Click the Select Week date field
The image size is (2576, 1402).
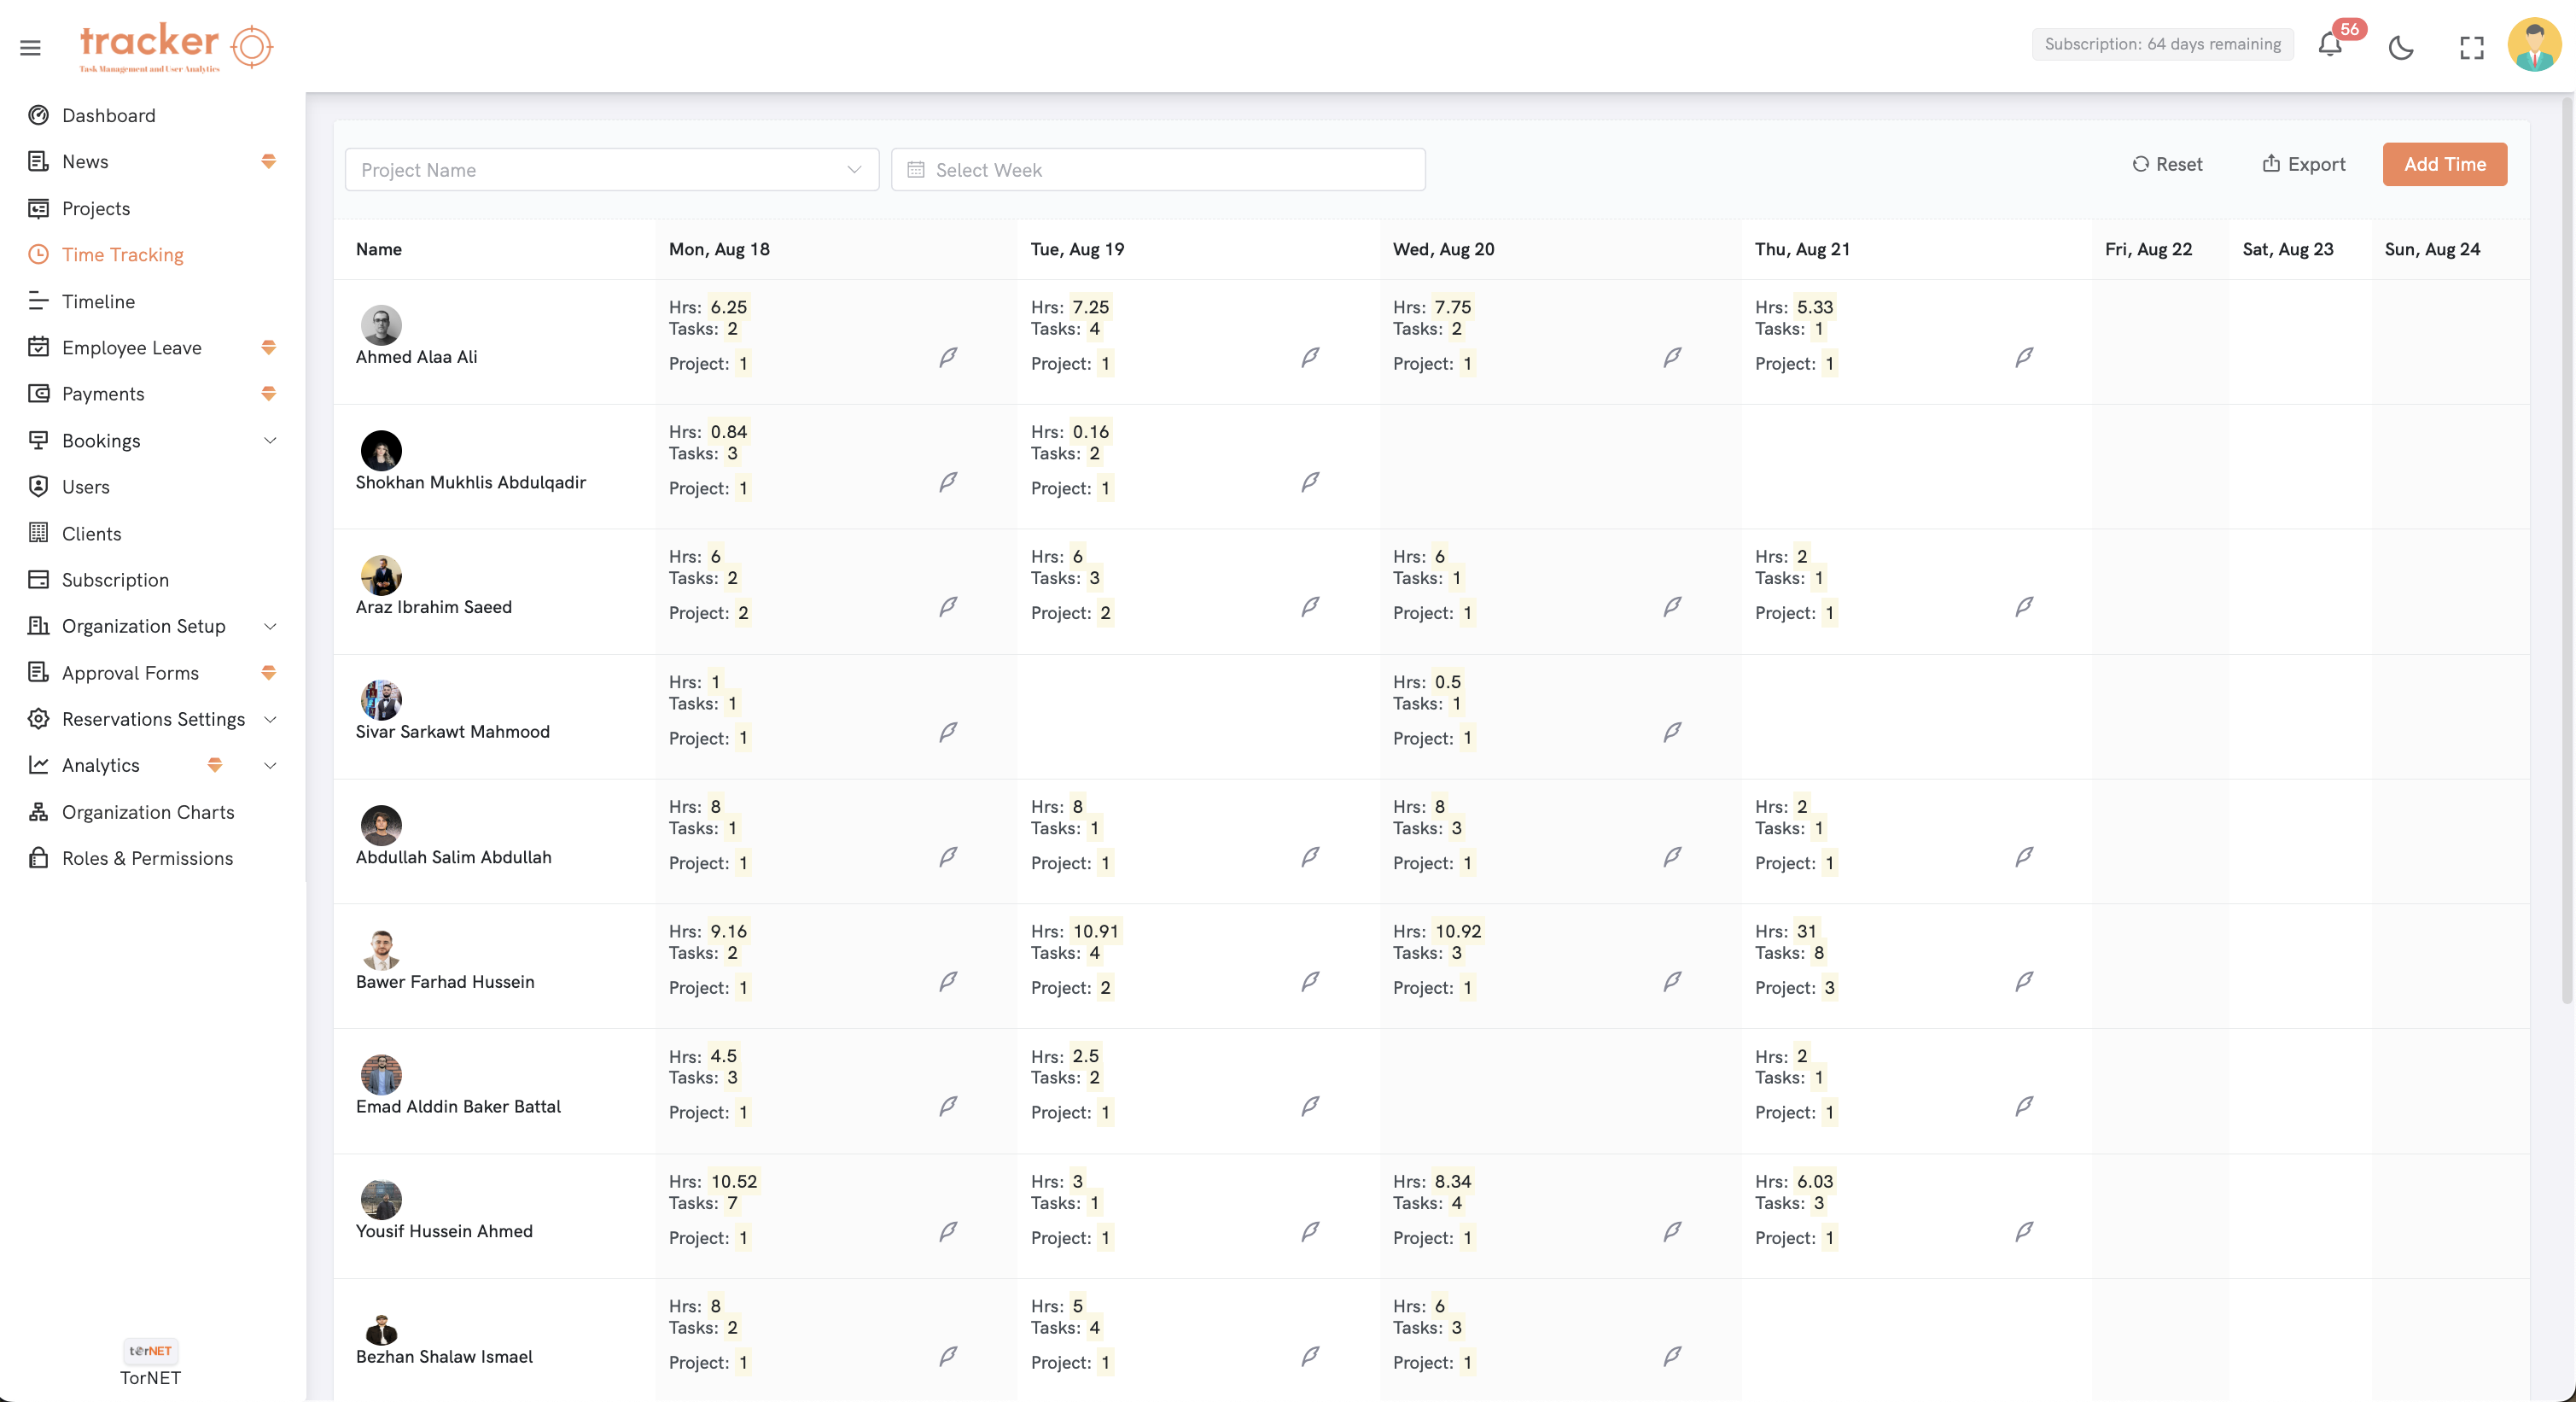[x=1157, y=170]
